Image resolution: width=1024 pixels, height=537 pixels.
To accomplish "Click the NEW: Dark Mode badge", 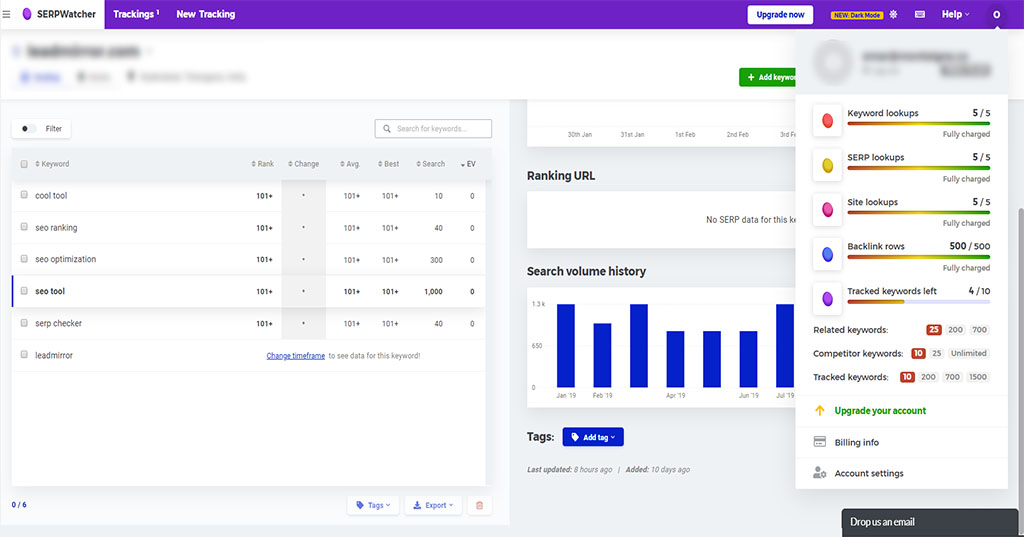I will [x=857, y=15].
